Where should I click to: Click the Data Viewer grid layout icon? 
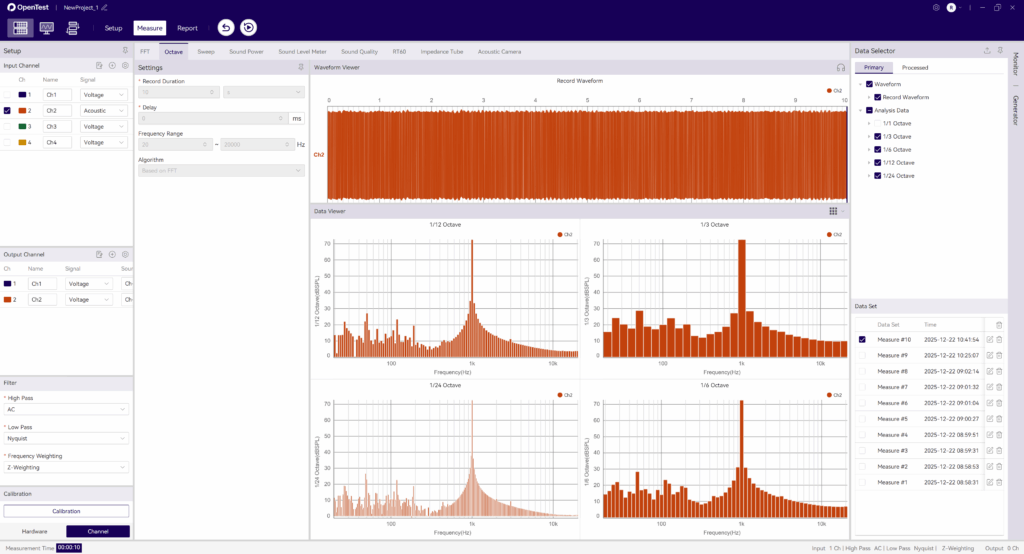(x=833, y=211)
